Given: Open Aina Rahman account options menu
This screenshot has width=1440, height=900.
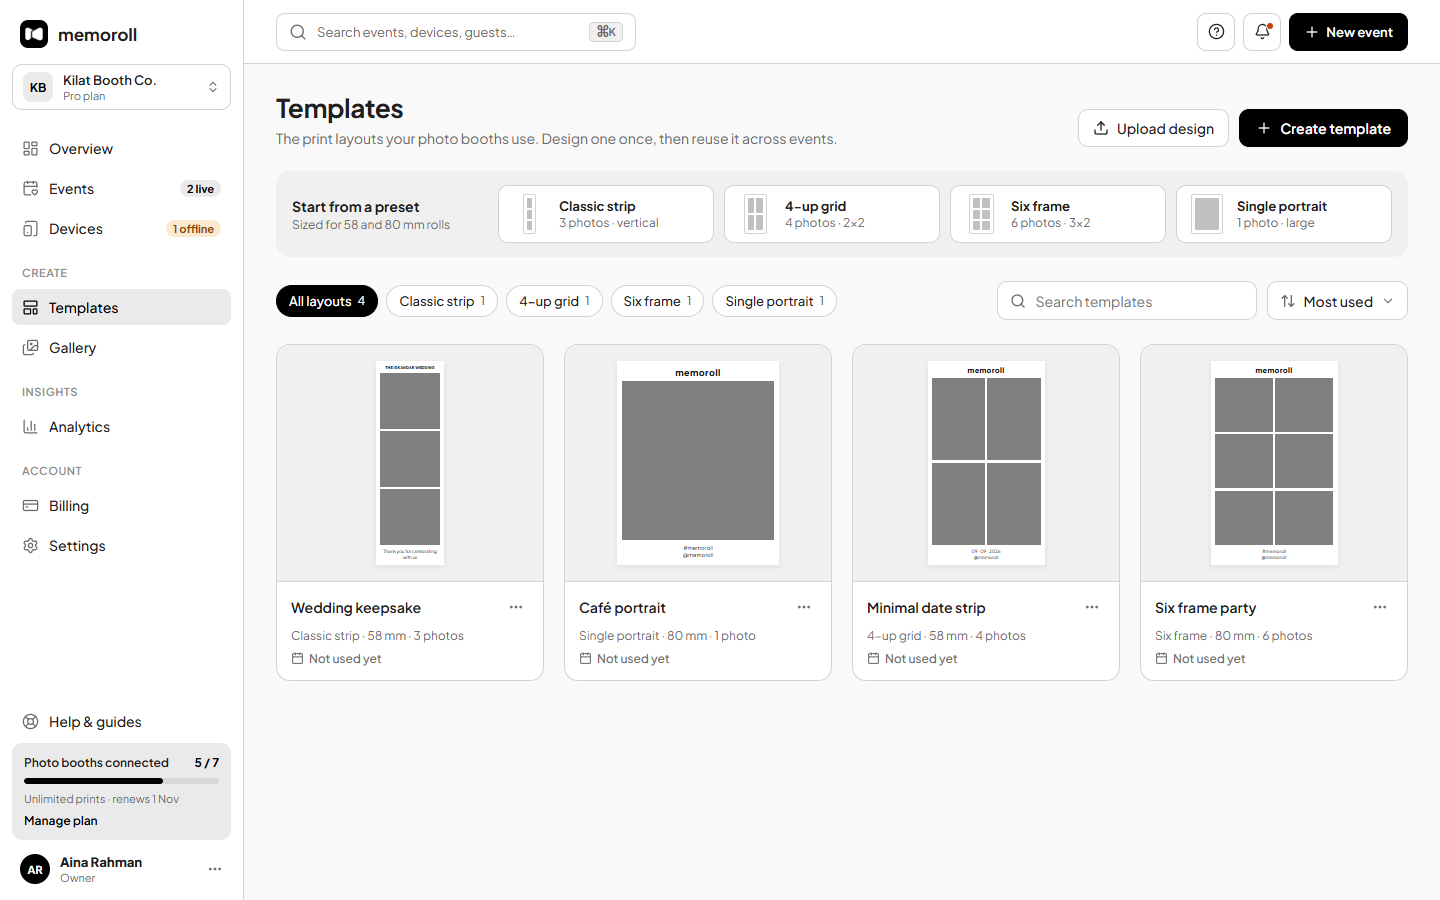Looking at the screenshot, I should pos(215,869).
